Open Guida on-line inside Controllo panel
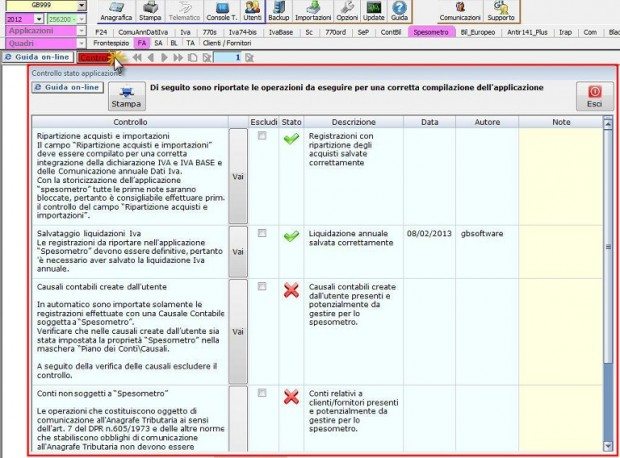This screenshot has height=458, width=620. [68, 87]
